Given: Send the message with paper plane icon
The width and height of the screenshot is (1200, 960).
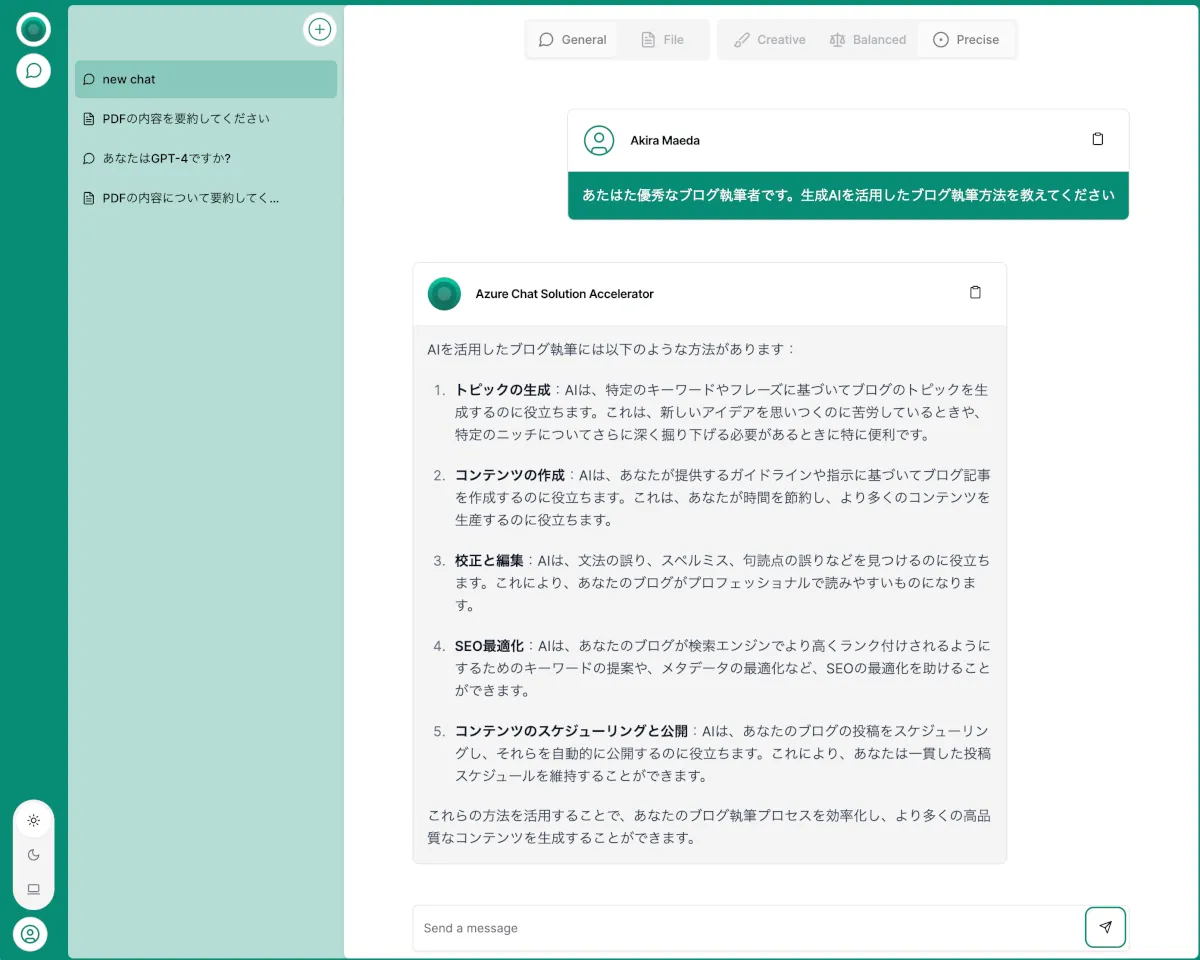Looking at the screenshot, I should [1105, 927].
